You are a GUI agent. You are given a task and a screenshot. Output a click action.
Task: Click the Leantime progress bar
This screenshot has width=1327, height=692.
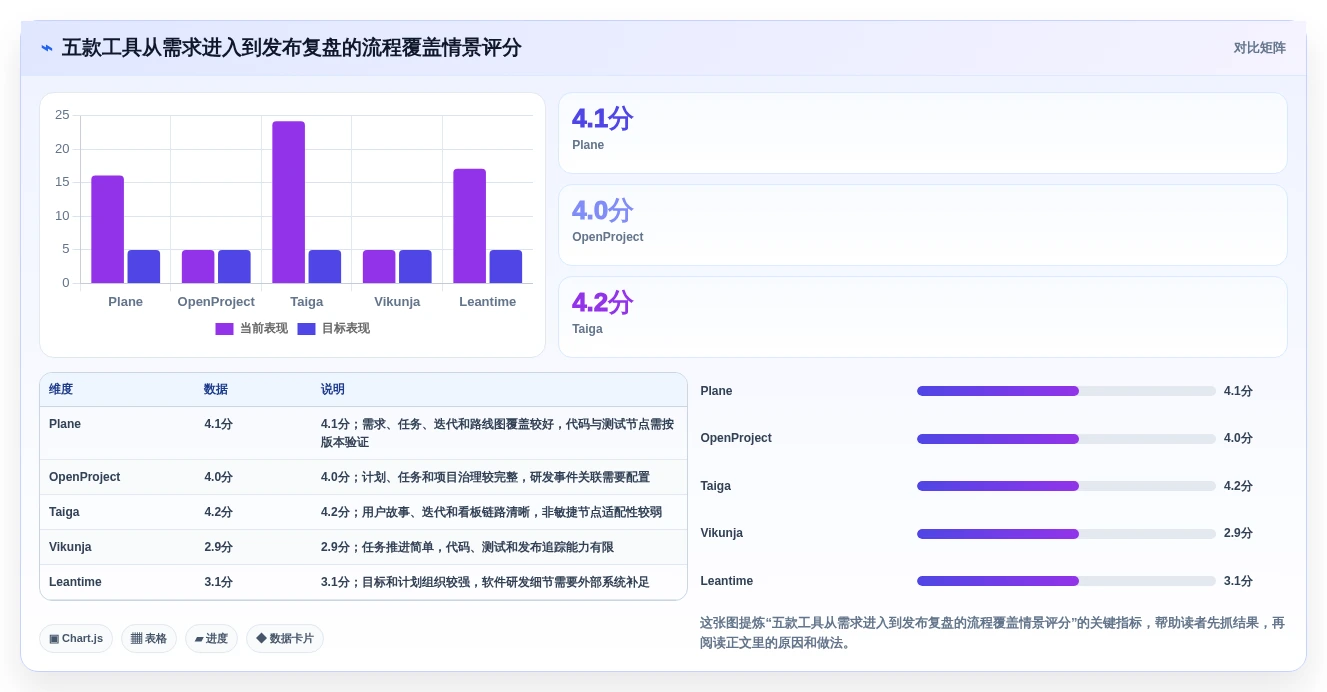click(x=1066, y=581)
